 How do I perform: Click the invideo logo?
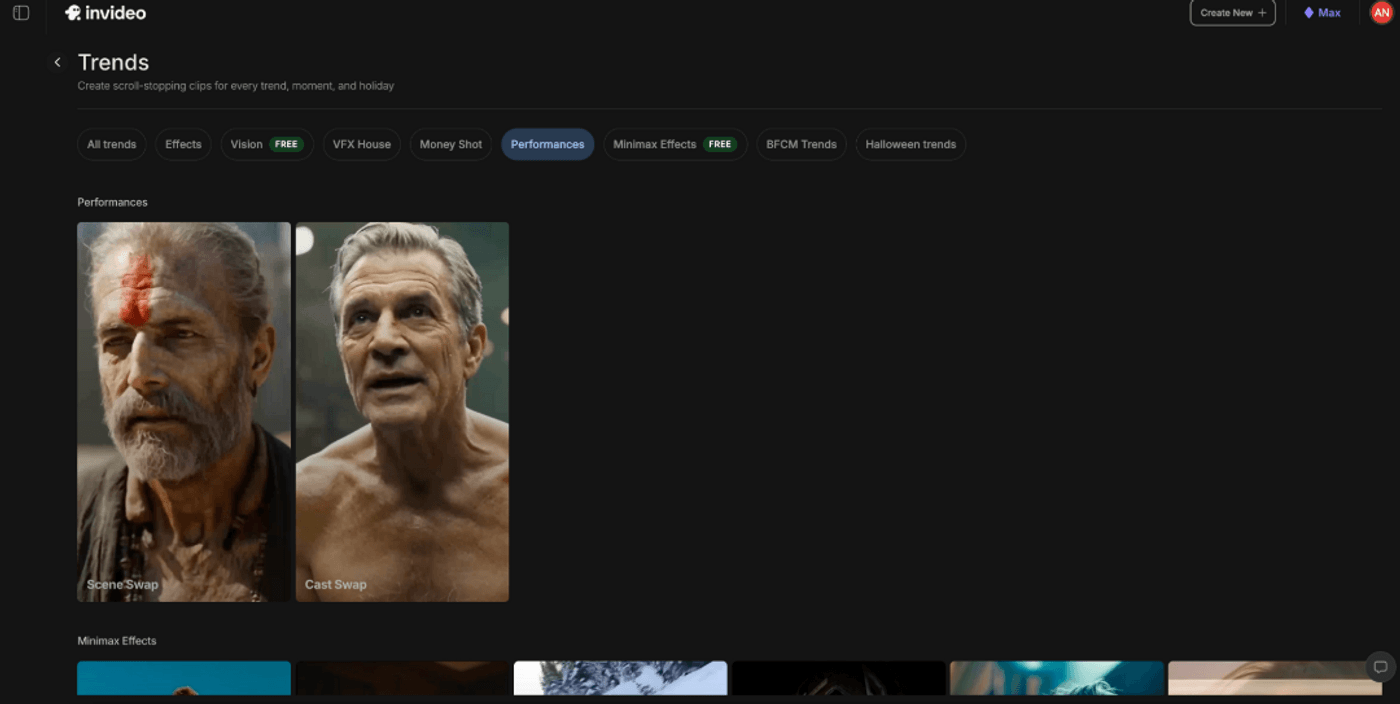click(106, 13)
